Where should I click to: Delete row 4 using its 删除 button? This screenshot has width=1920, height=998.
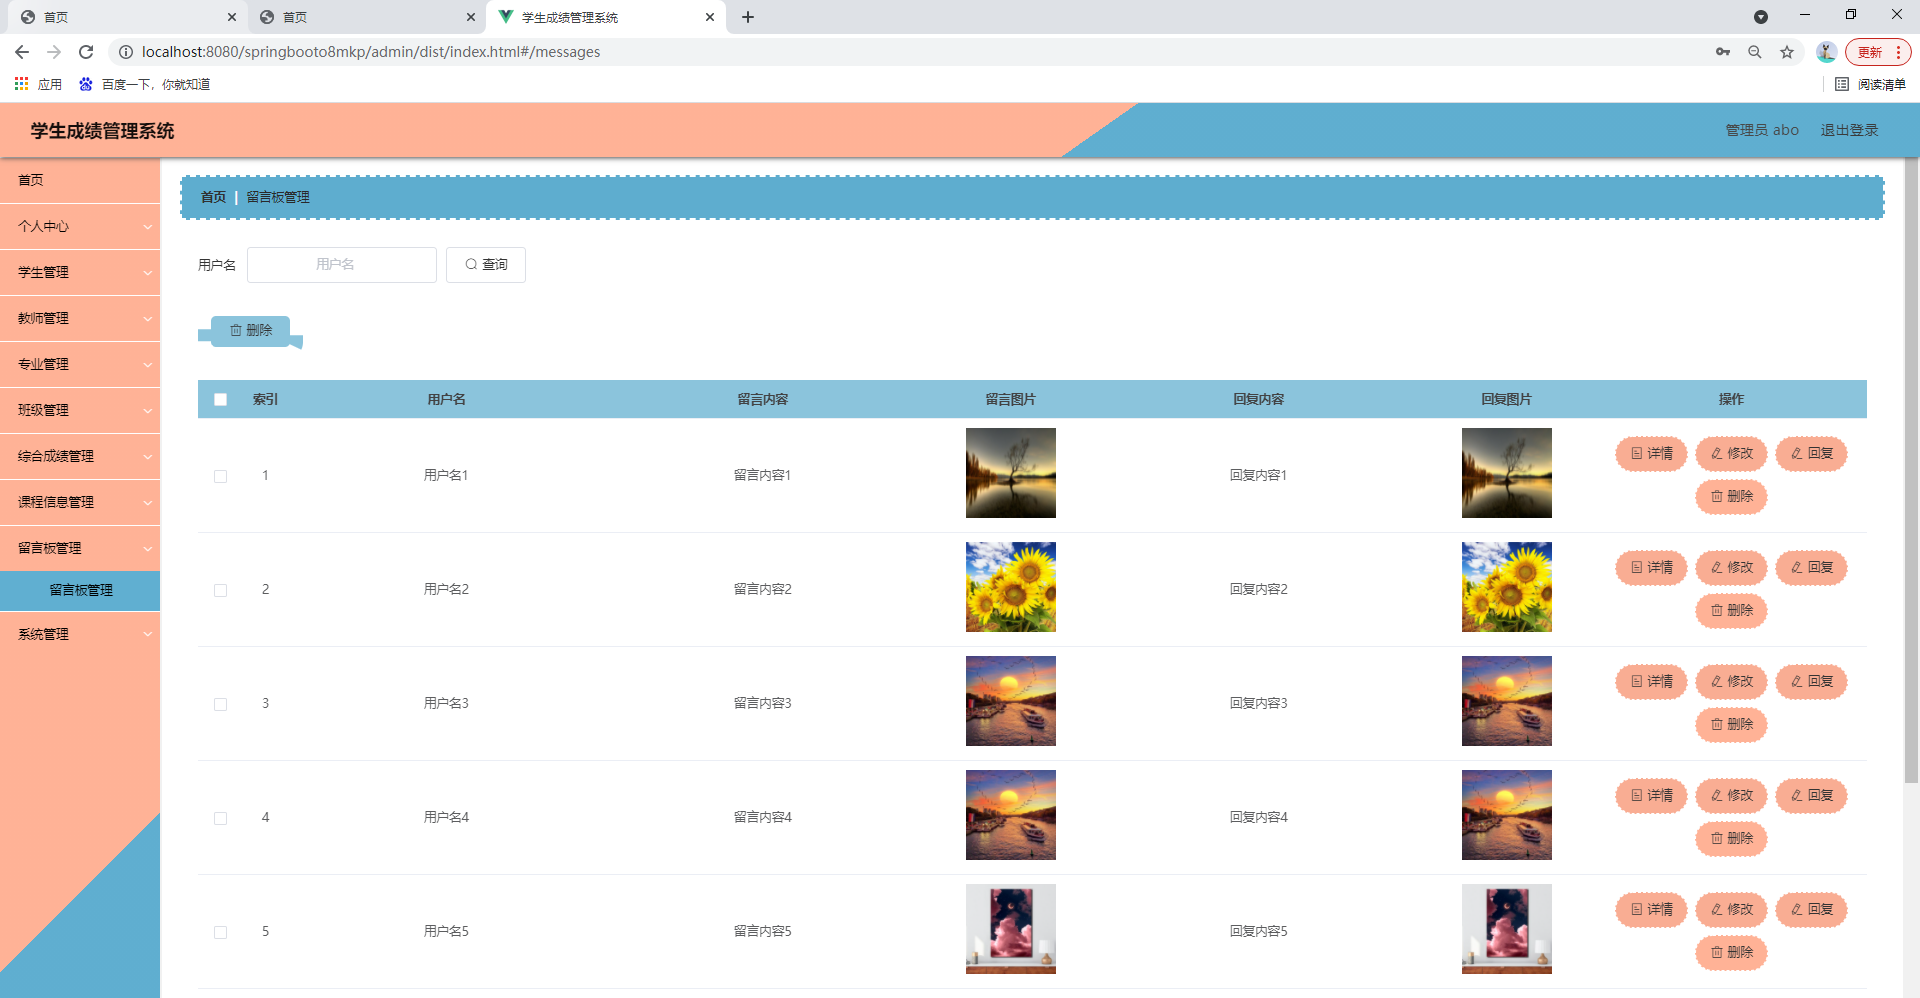point(1731,839)
